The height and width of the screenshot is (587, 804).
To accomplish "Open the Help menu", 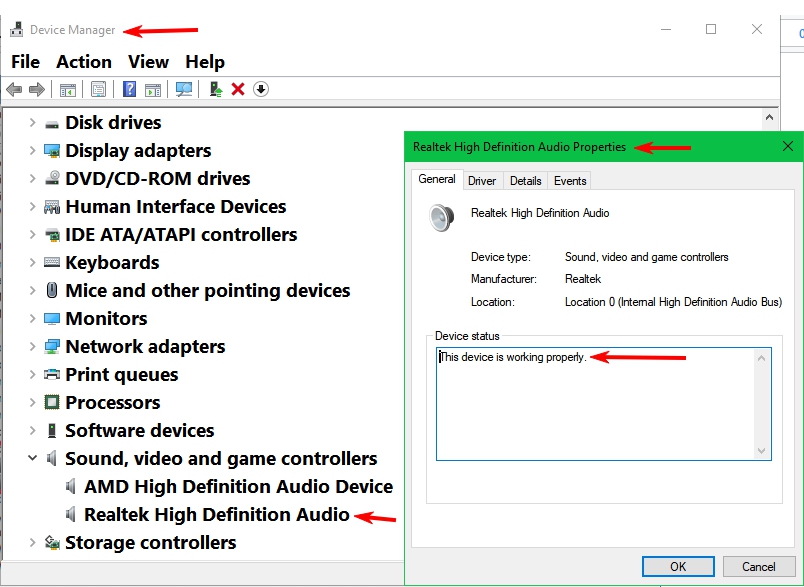I will pyautogui.click(x=205, y=62).
